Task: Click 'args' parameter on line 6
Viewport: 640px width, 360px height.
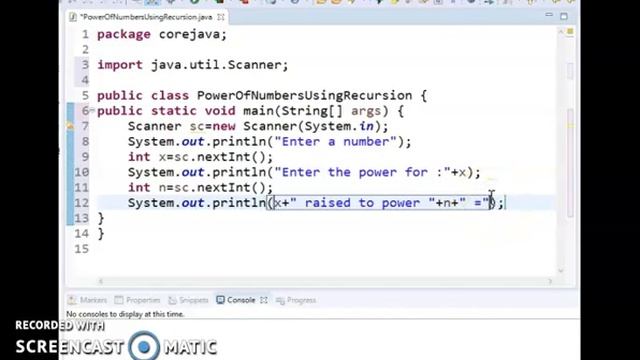Action: (366, 111)
